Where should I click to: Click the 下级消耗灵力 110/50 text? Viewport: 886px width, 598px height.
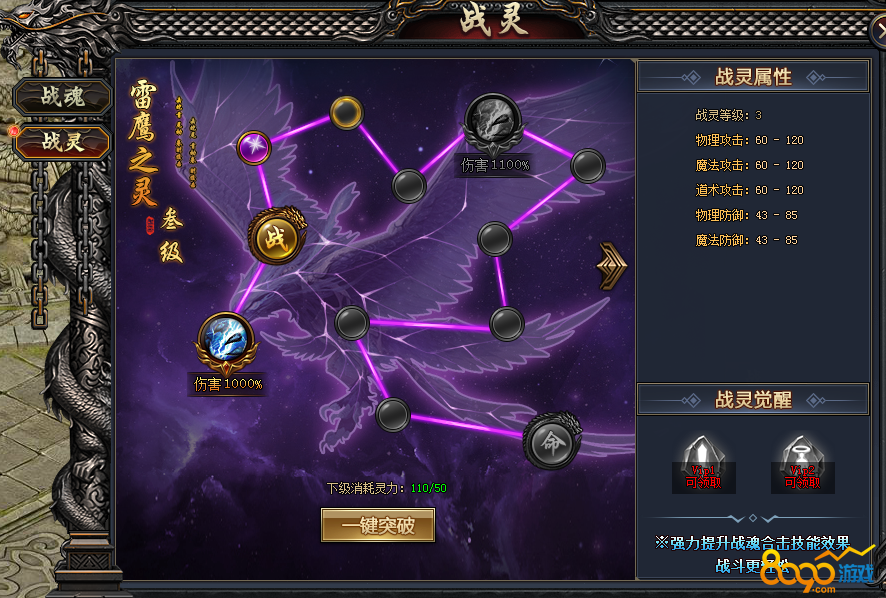click(386, 488)
